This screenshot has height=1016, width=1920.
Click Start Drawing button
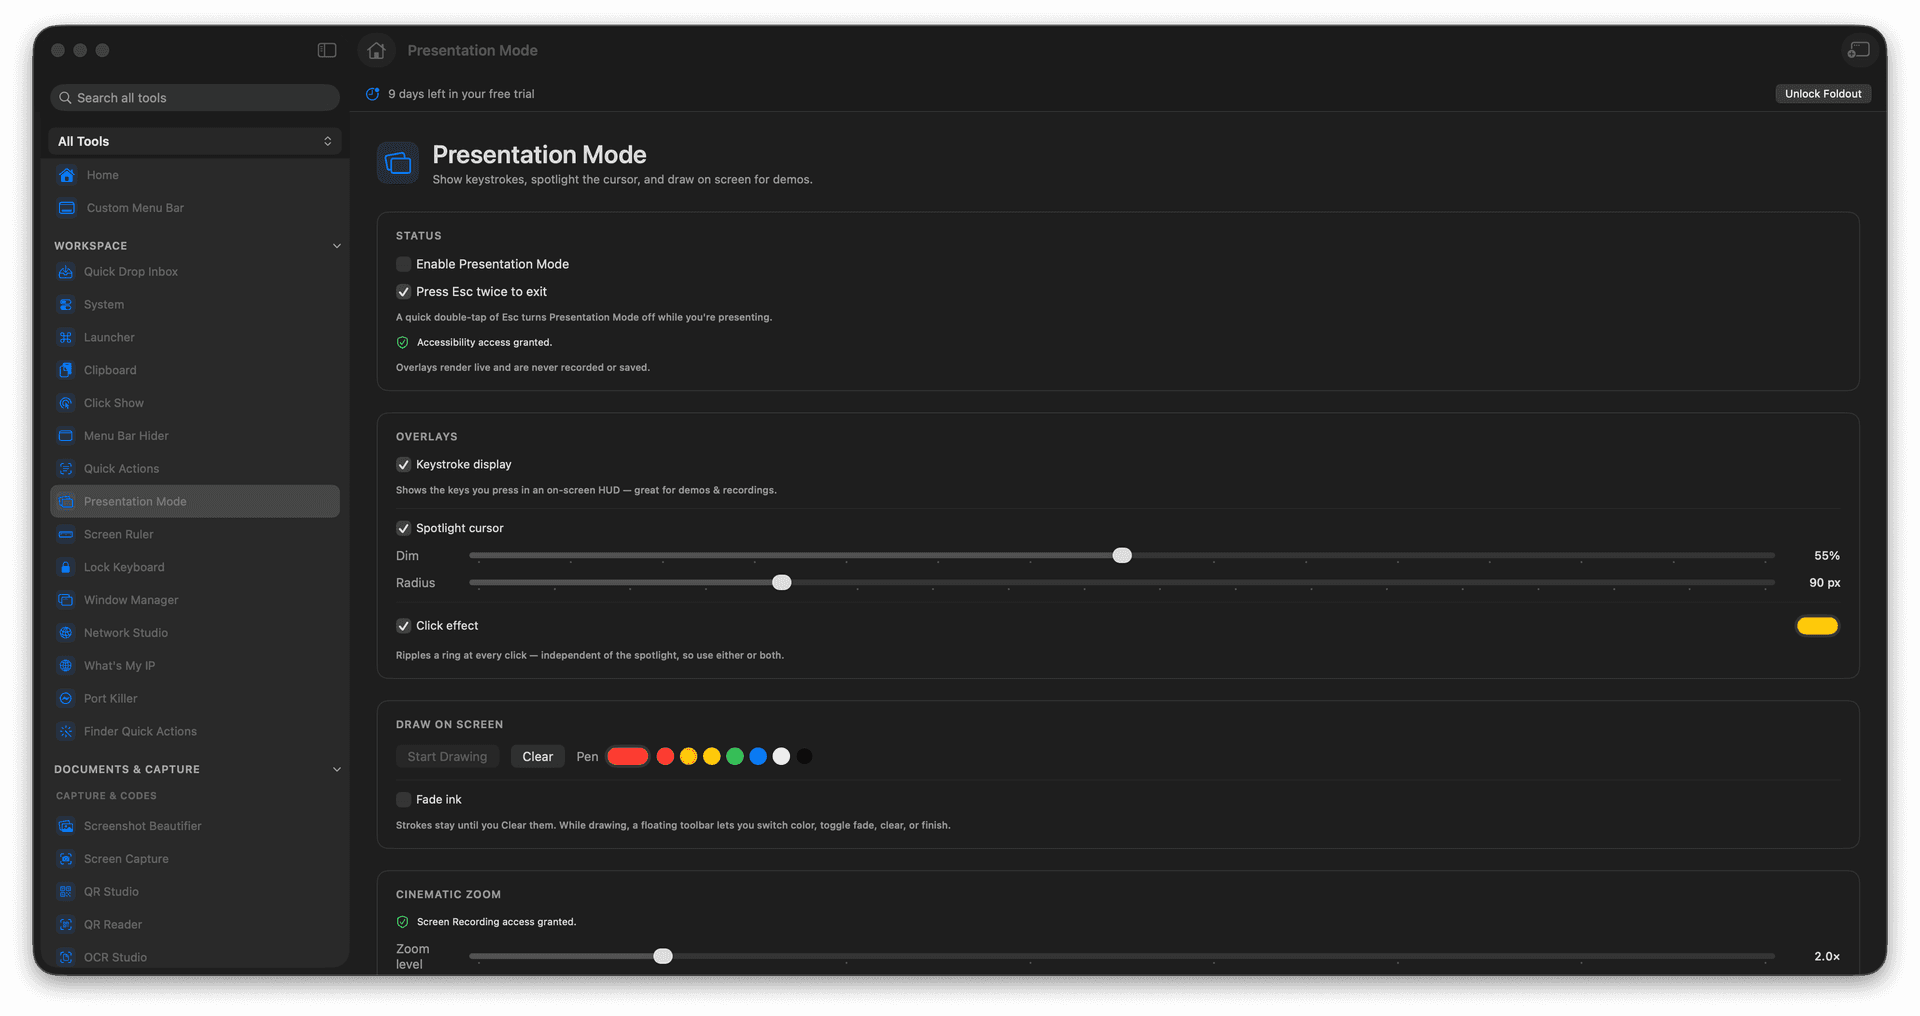coord(447,757)
